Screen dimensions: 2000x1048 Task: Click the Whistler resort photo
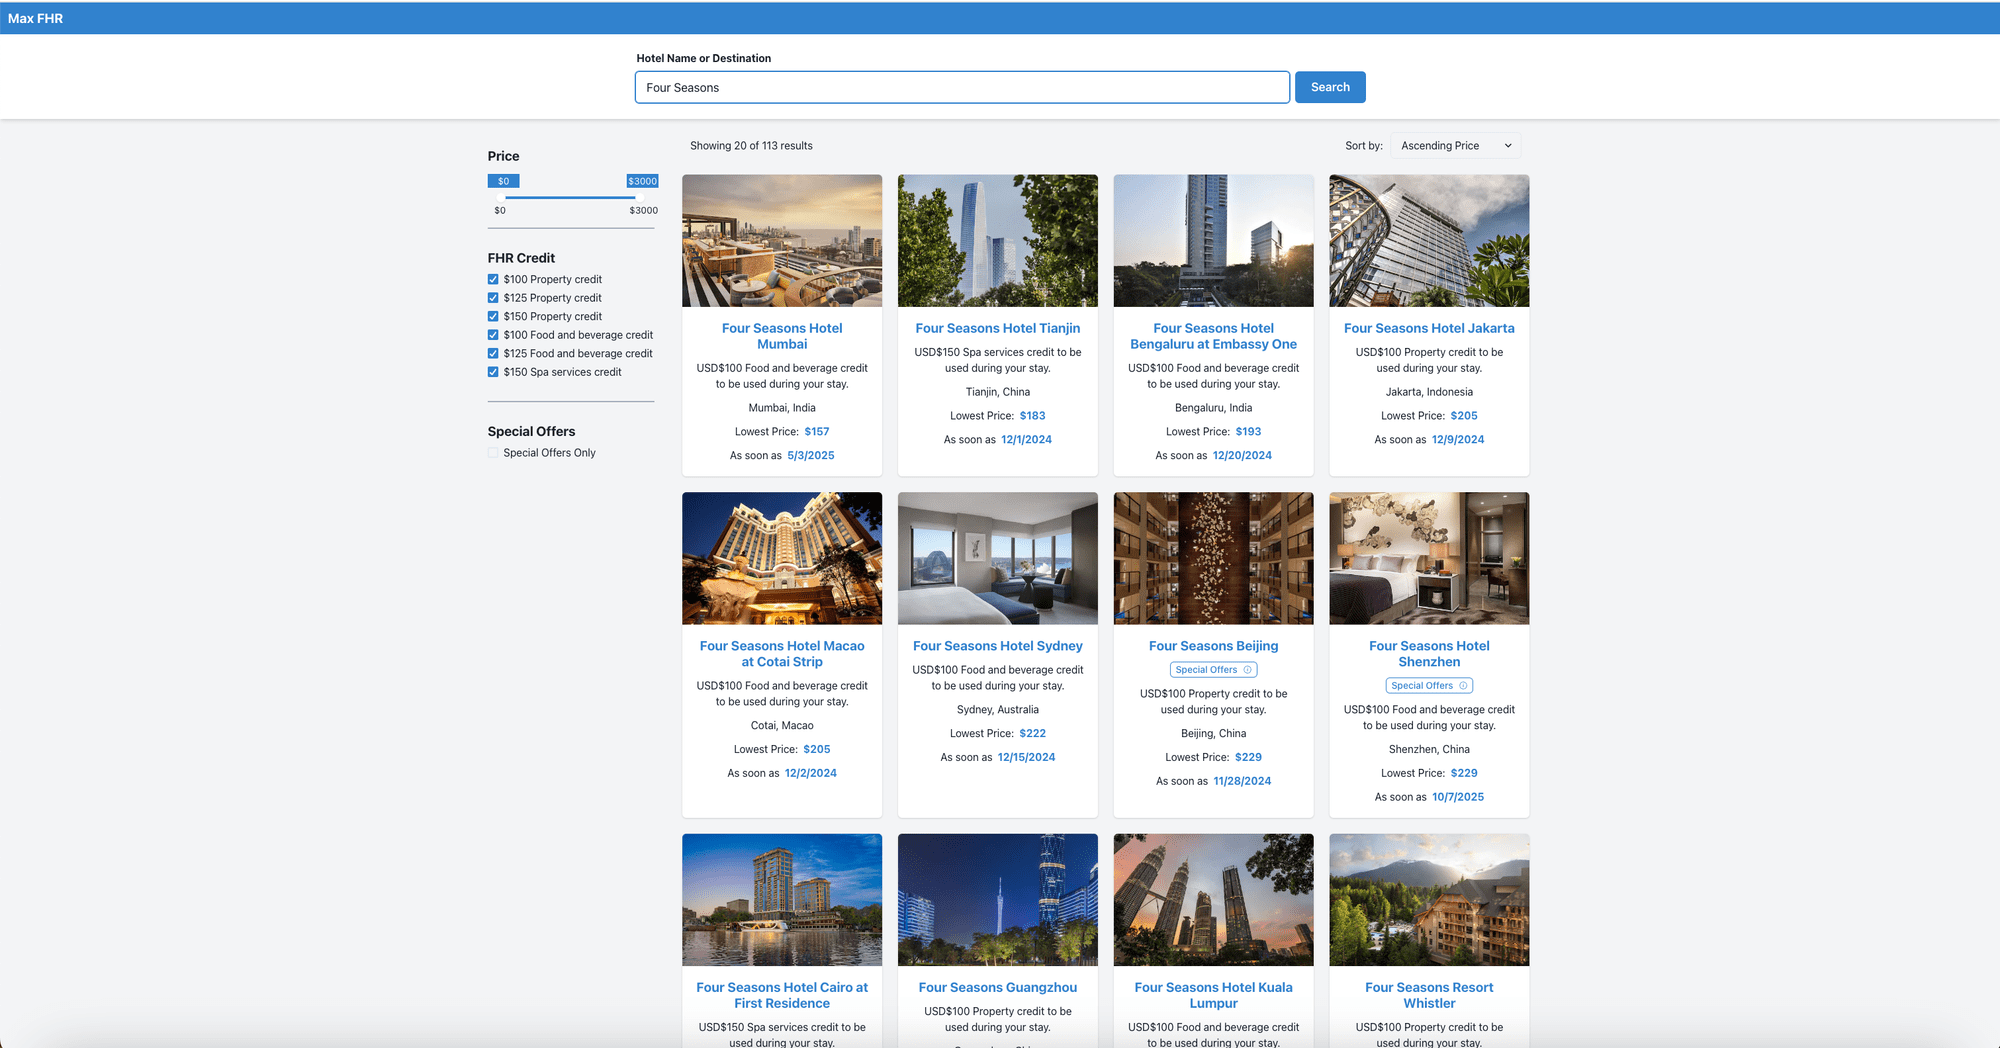[1429, 900]
